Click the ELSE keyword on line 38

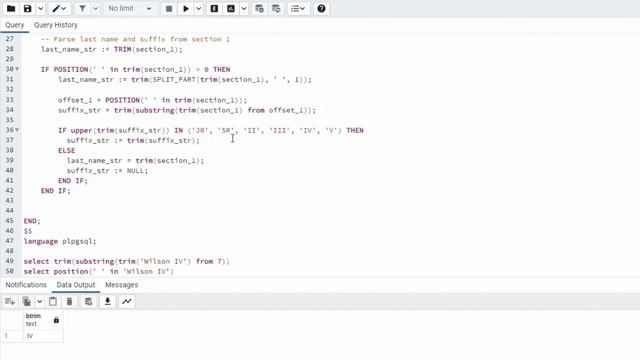click(67, 151)
